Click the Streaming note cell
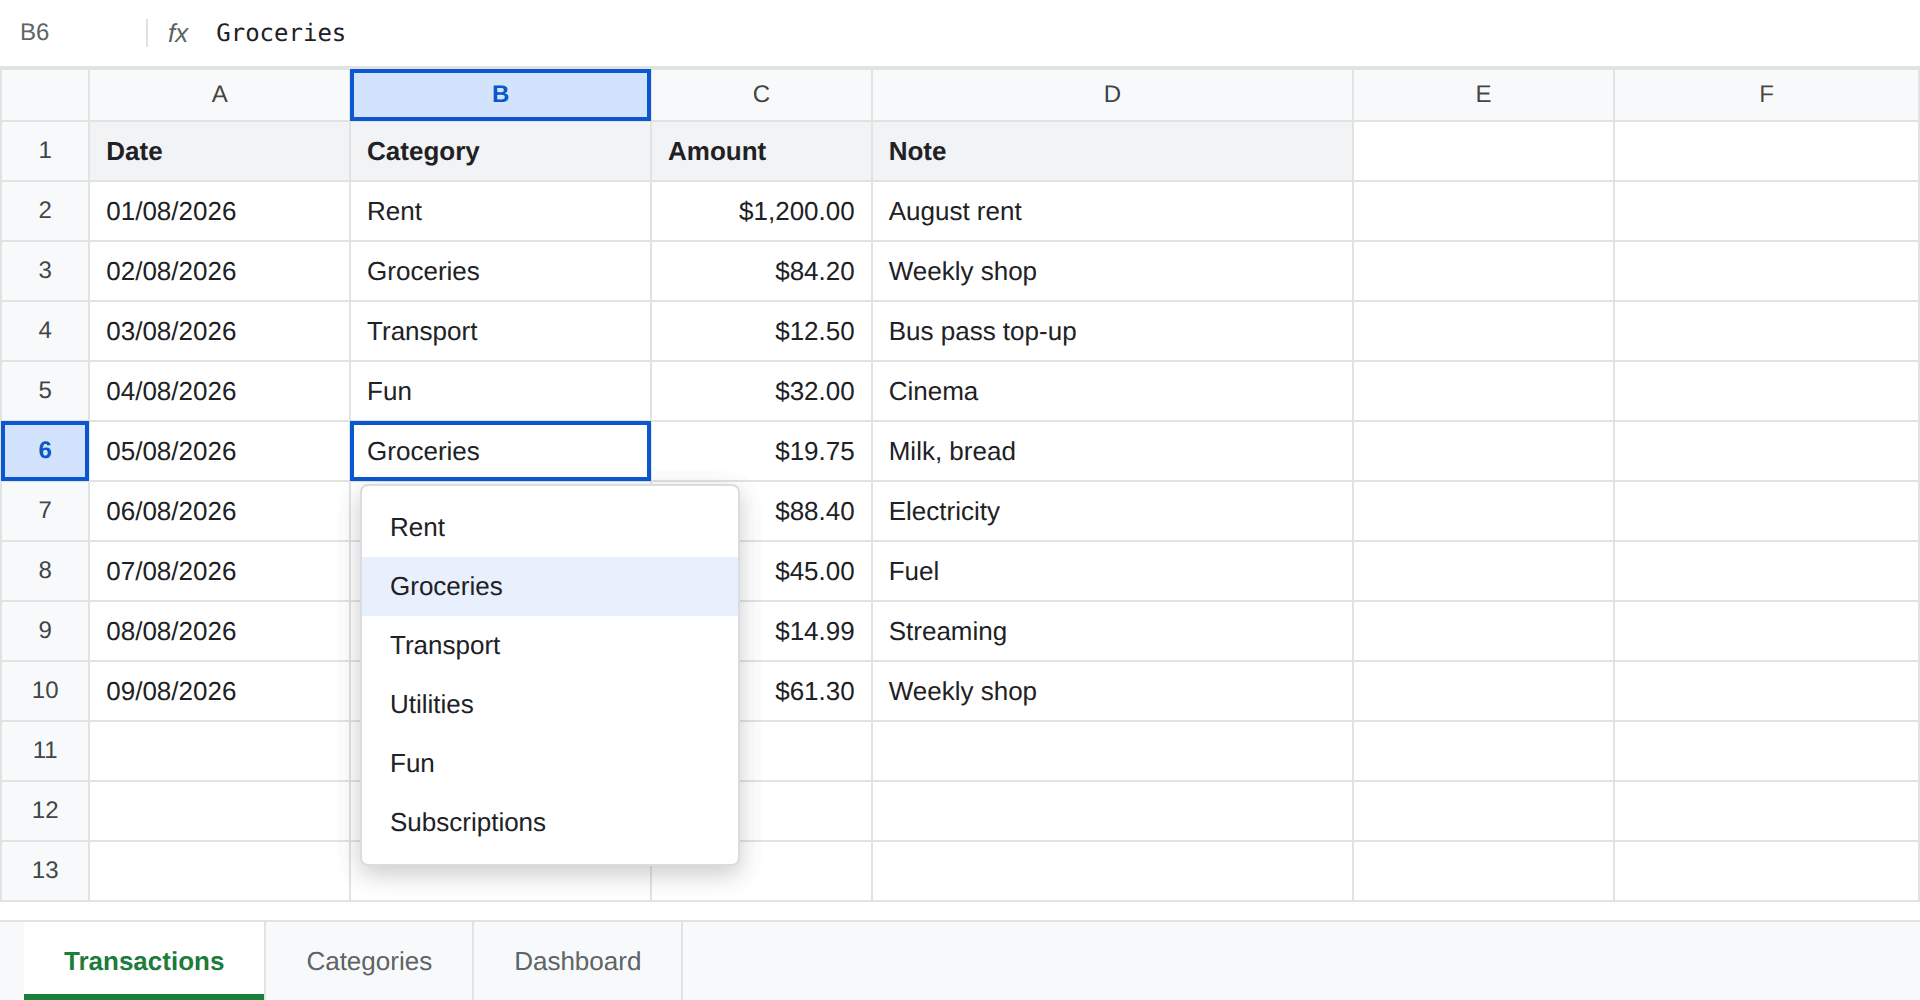Screen dimensions: 1920x1000 click(1112, 631)
